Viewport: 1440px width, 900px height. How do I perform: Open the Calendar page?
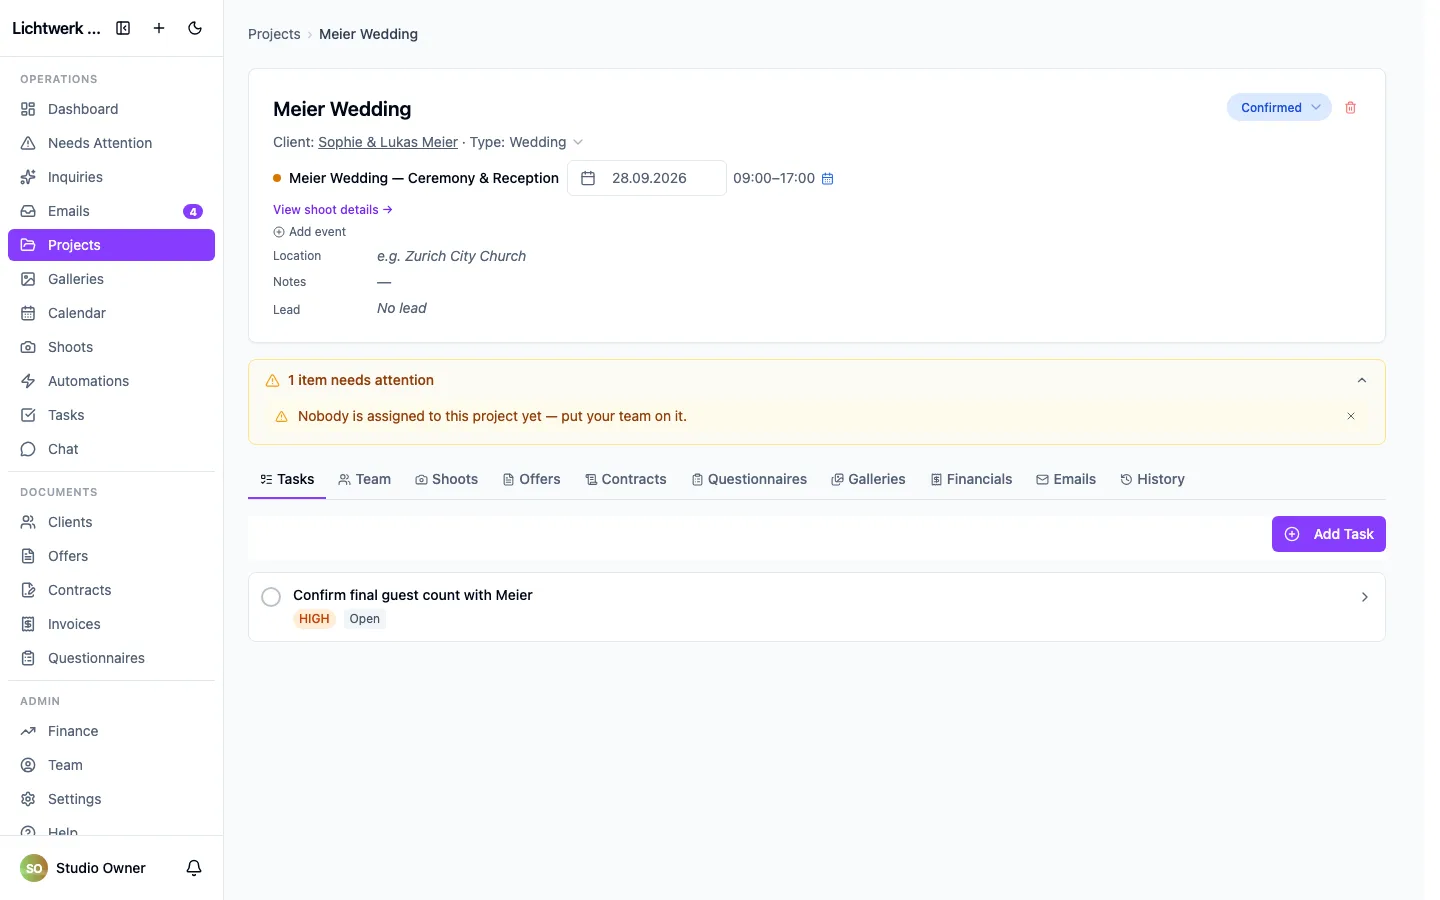click(x=111, y=313)
